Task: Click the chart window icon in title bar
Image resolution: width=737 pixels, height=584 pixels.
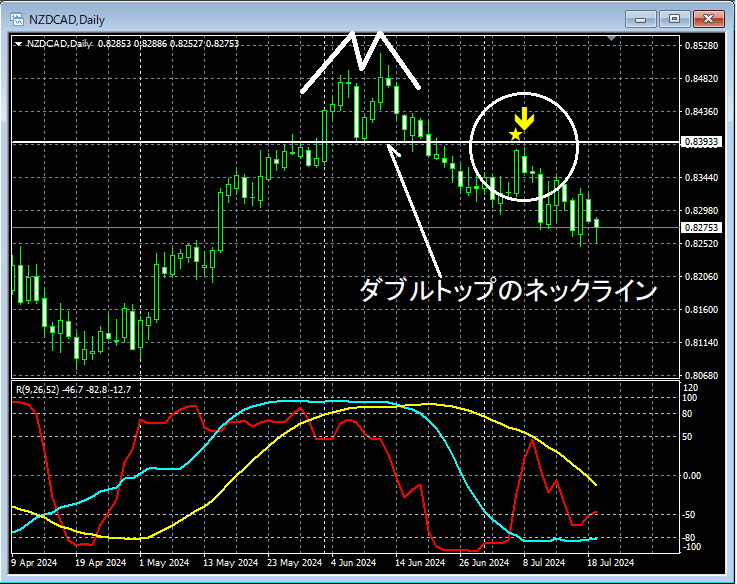Action: click(17, 19)
